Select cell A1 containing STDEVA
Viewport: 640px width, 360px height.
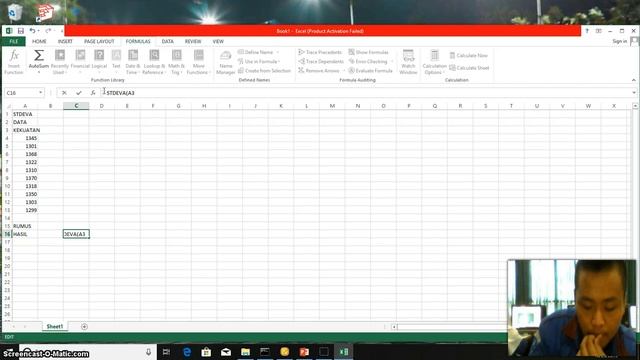[x=25, y=114]
